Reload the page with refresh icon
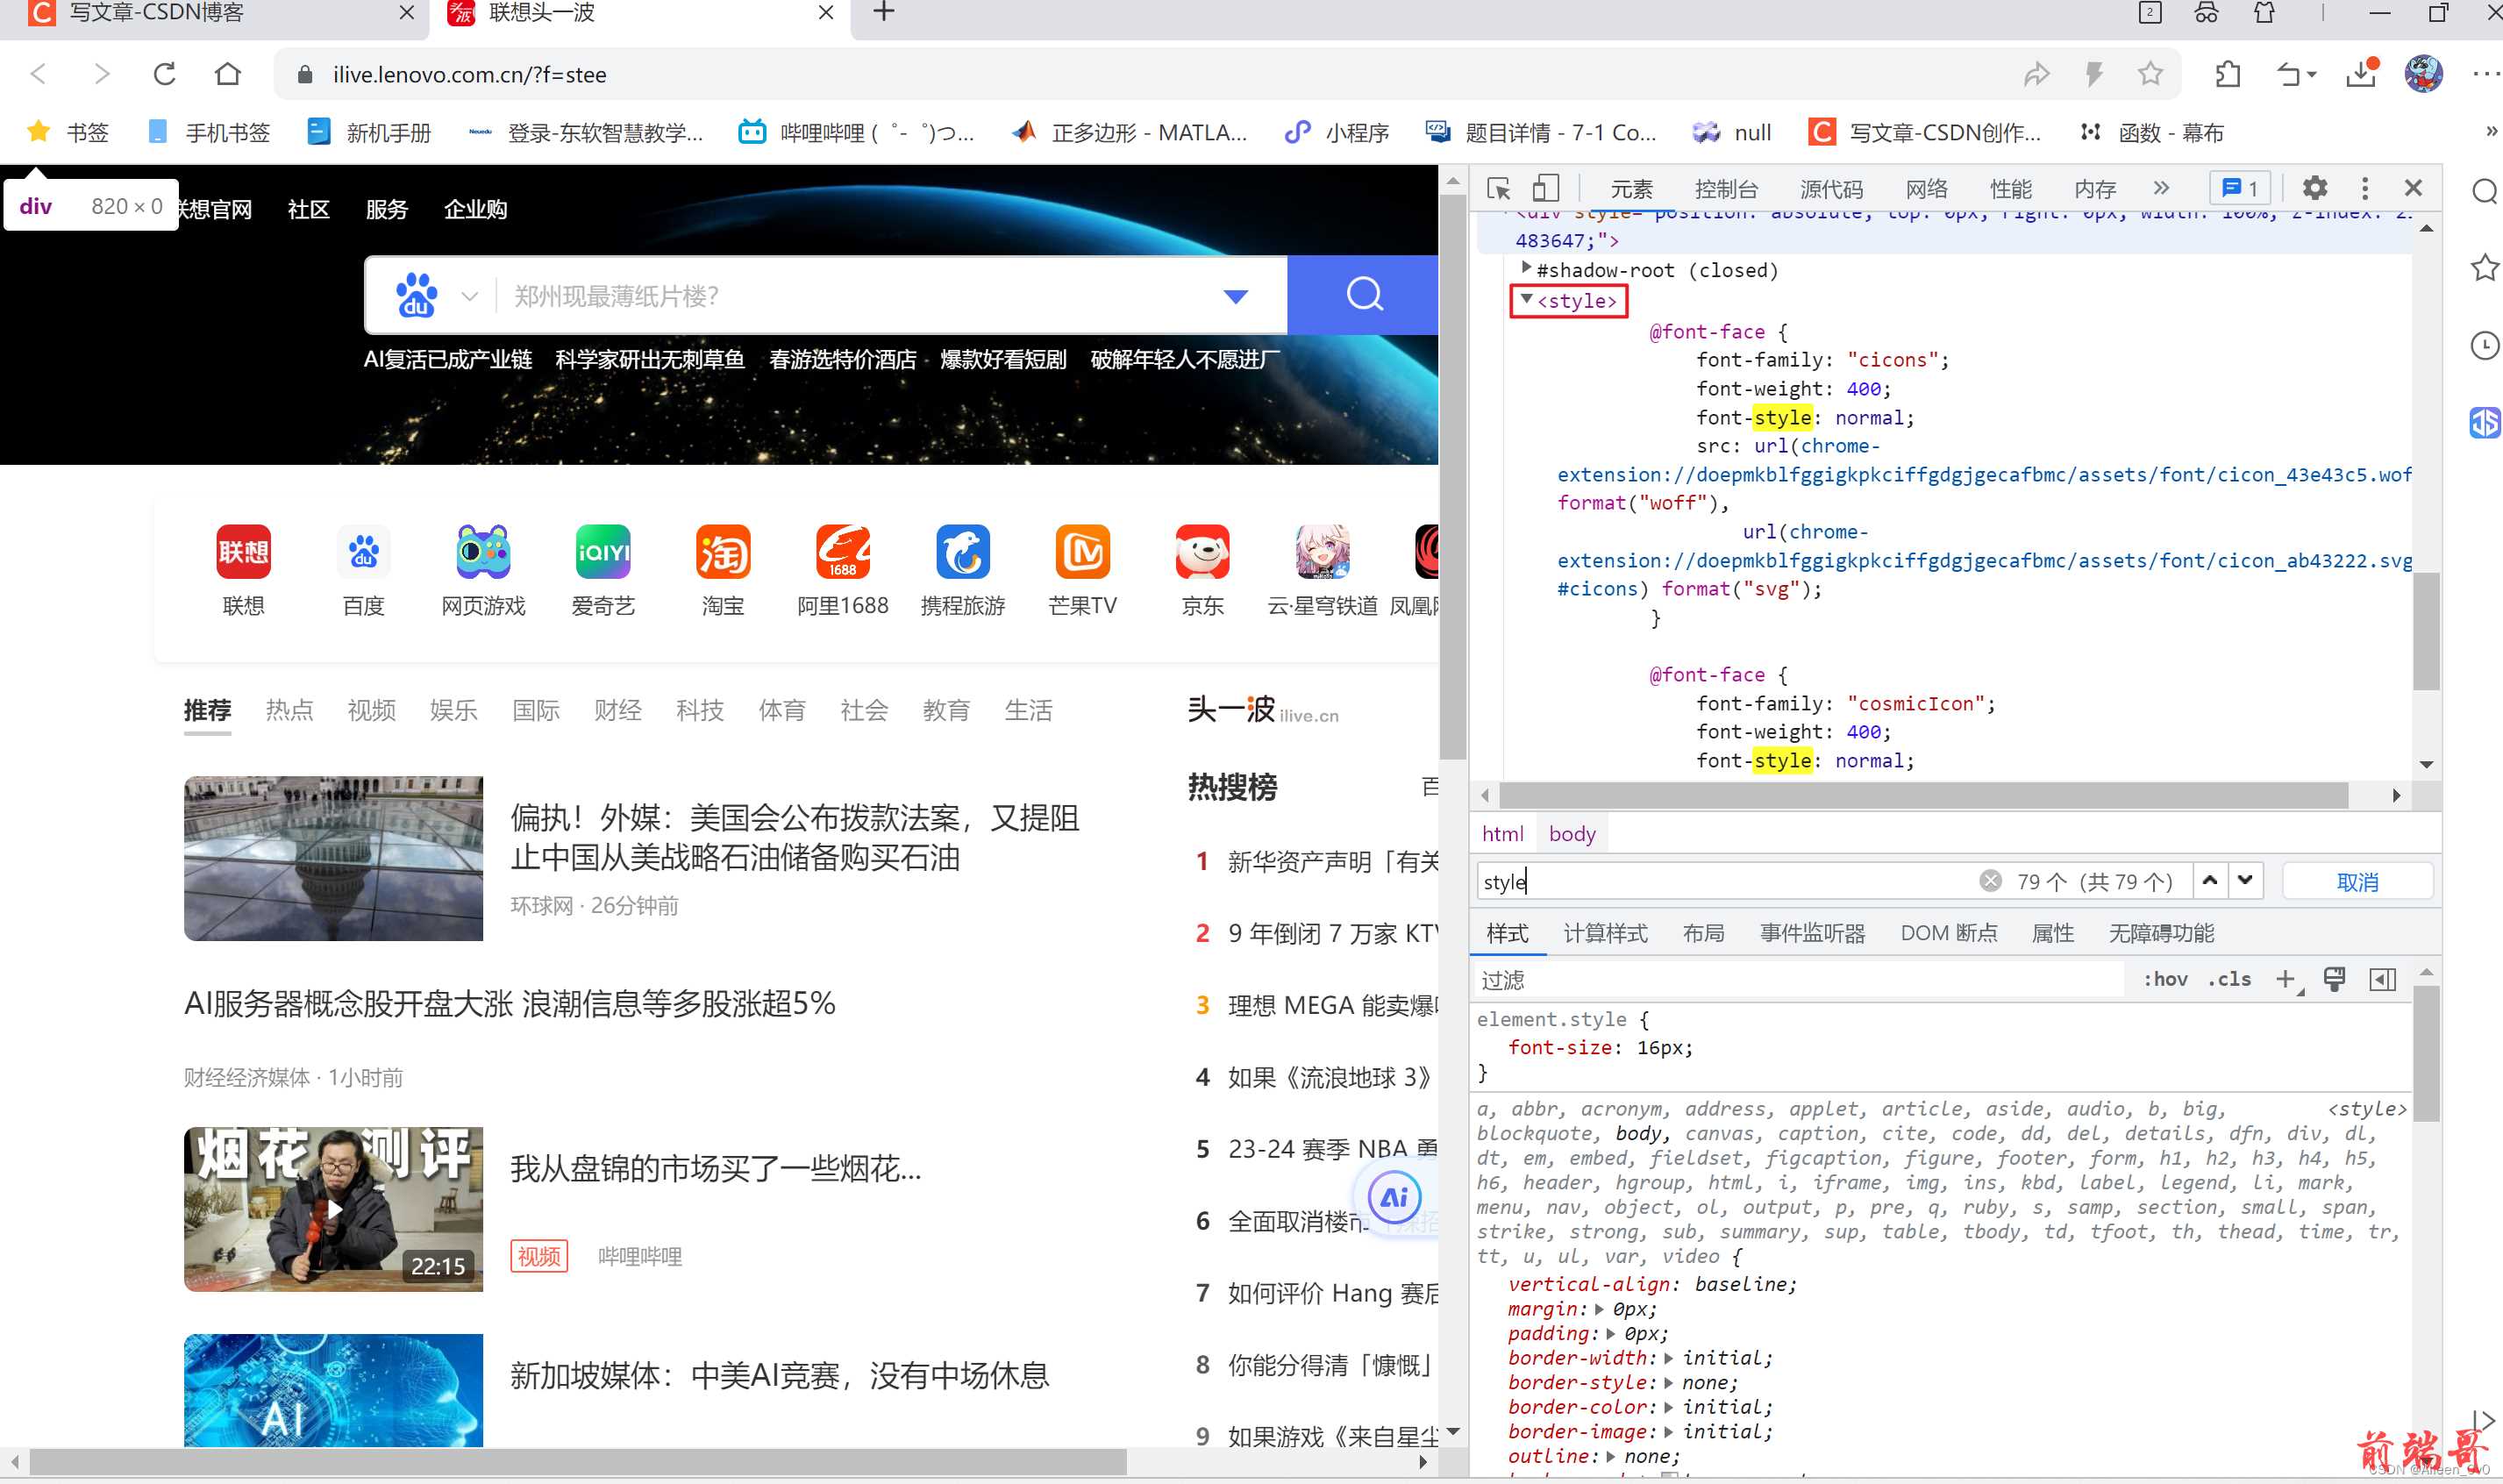This screenshot has width=2503, height=1484. coord(165,74)
